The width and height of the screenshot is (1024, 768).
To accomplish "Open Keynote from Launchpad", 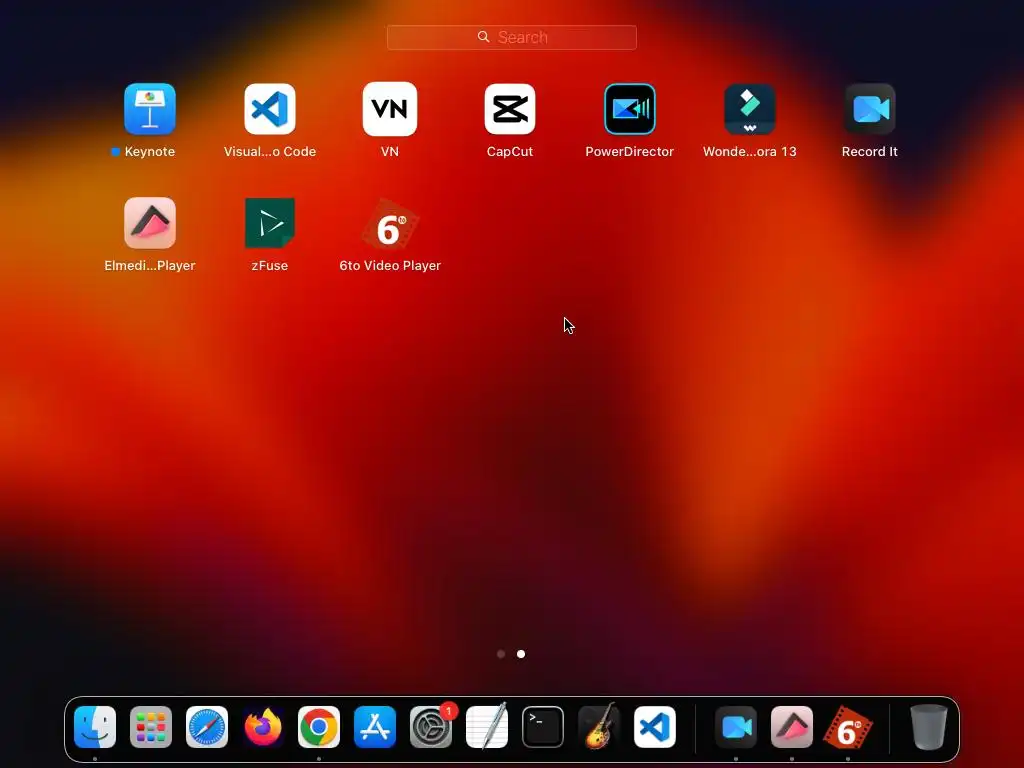I will [150, 108].
